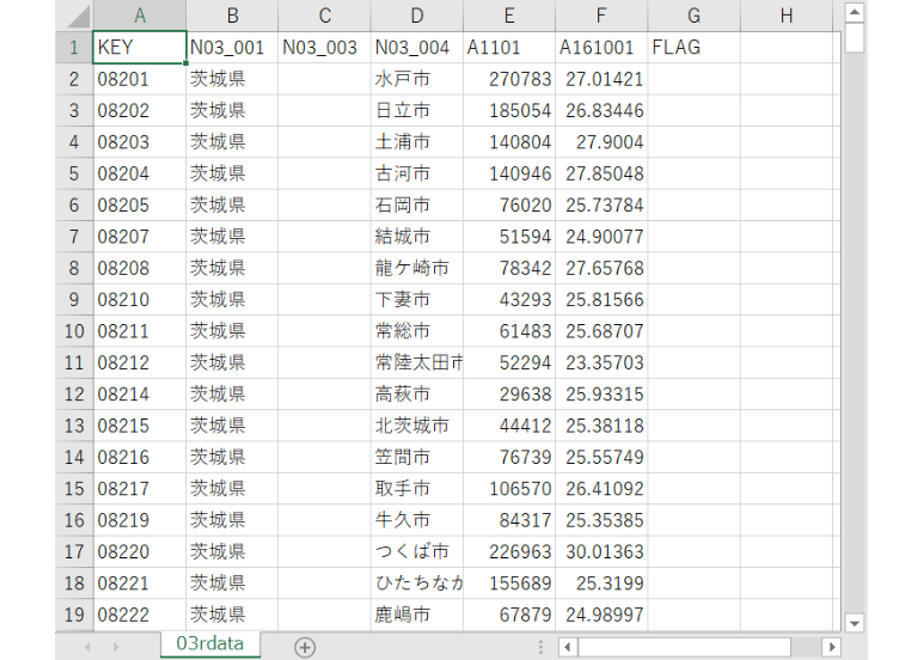Select column C header
This screenshot has width=924, height=660.
(x=325, y=16)
